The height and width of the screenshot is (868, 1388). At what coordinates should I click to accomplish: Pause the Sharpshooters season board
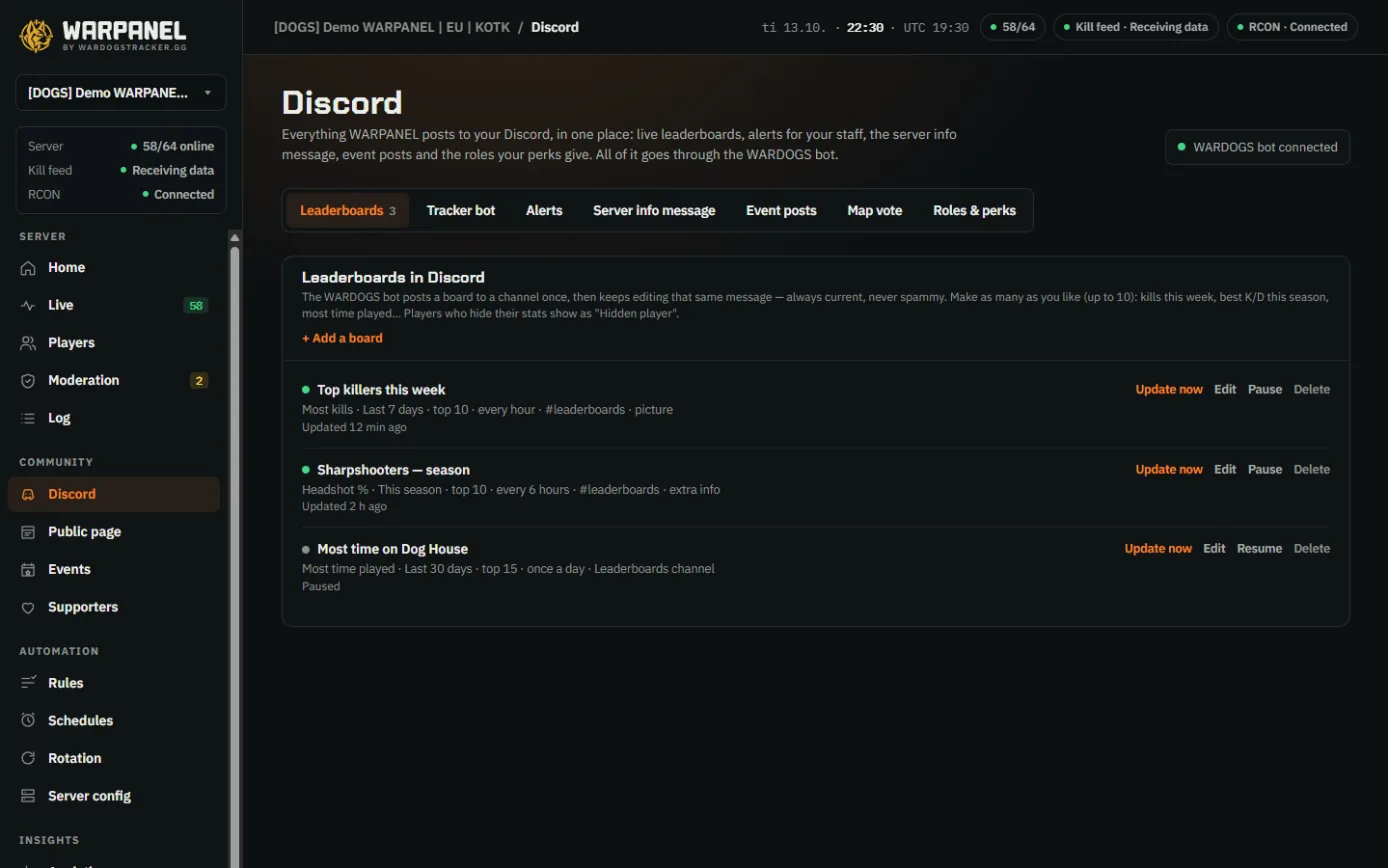[1265, 470]
